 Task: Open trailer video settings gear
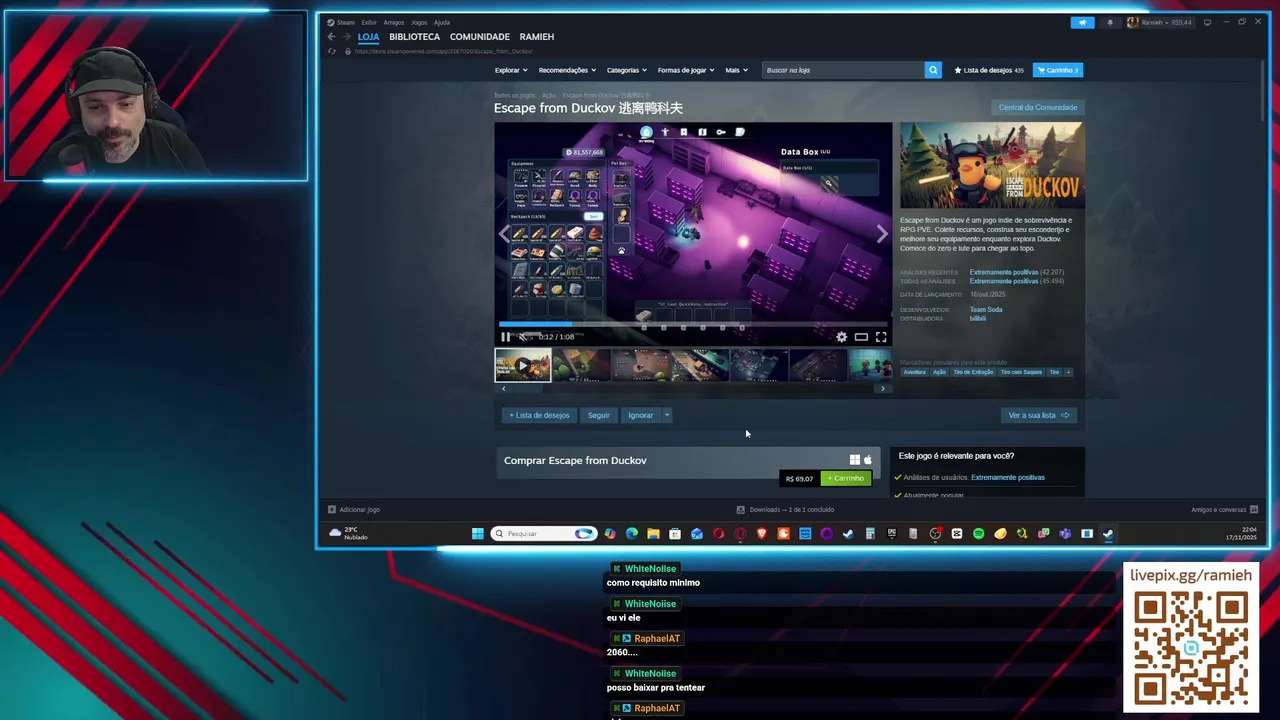(x=842, y=337)
